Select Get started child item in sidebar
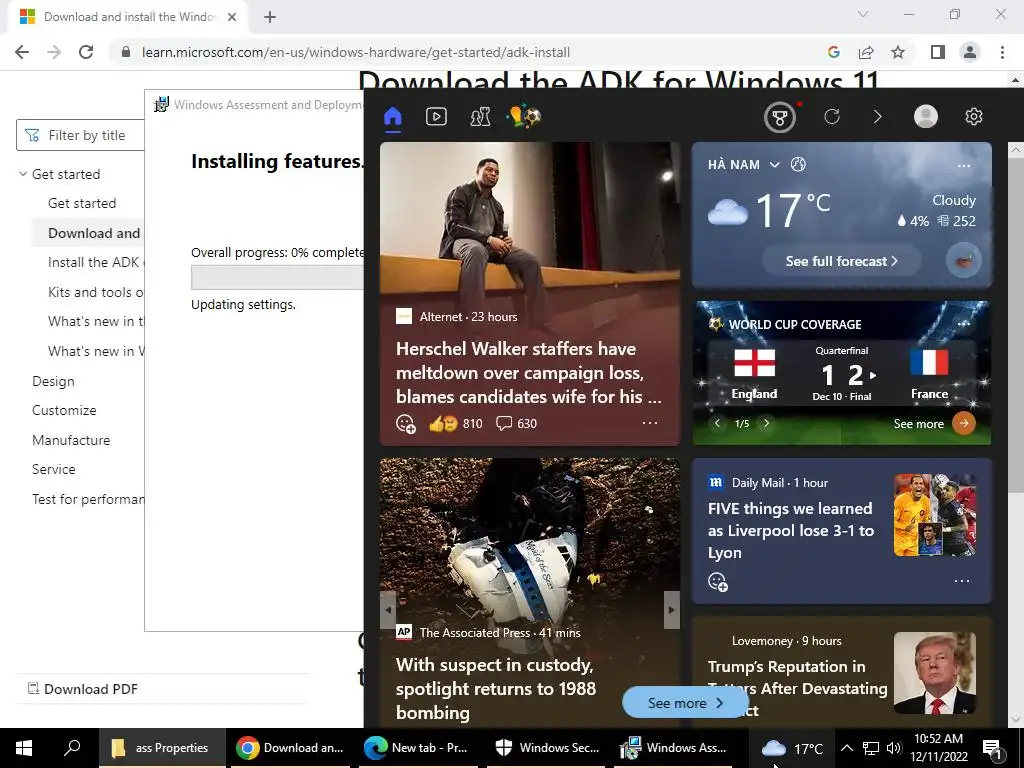This screenshot has width=1024, height=768. coord(82,203)
